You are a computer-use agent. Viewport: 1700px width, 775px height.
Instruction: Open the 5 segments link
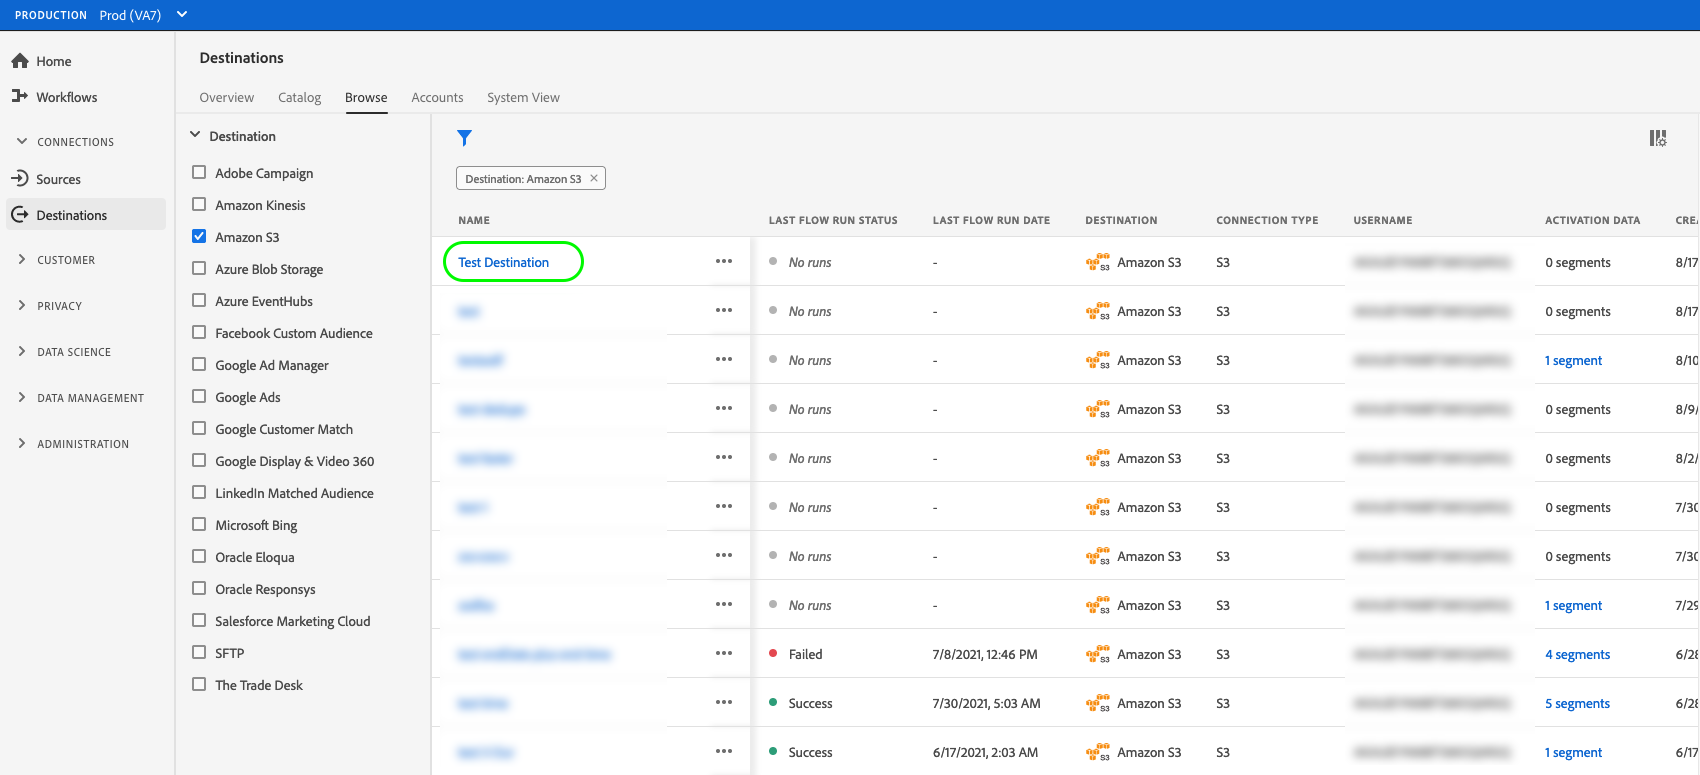coord(1577,703)
